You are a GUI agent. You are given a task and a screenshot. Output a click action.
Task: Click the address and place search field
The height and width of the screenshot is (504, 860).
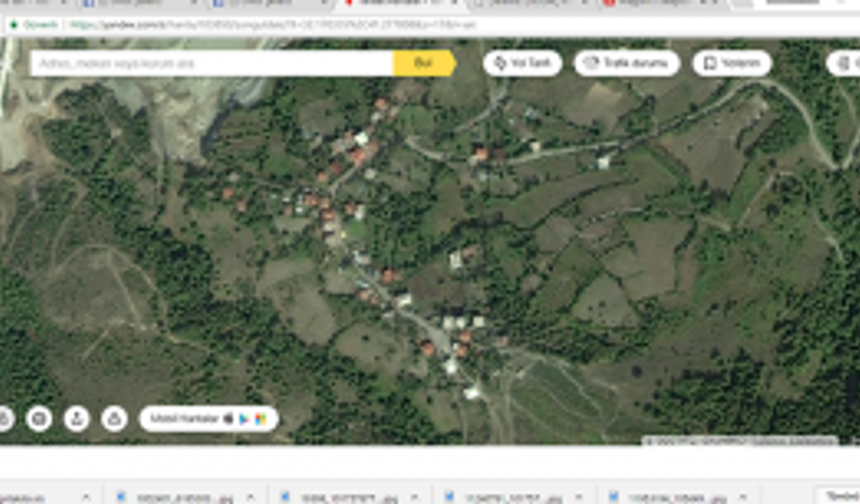pos(212,63)
